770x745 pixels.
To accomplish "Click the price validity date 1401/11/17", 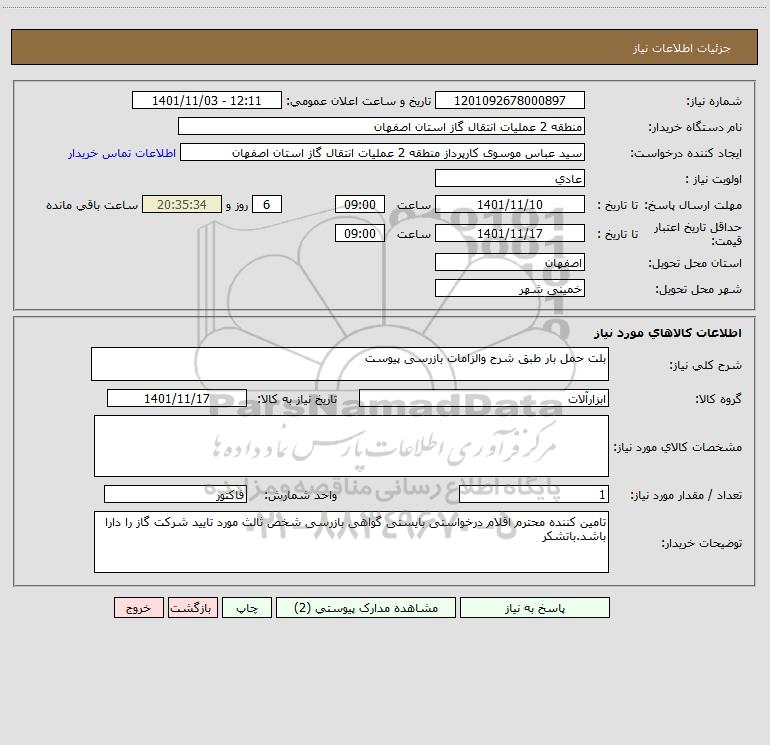I will (x=510, y=233).
